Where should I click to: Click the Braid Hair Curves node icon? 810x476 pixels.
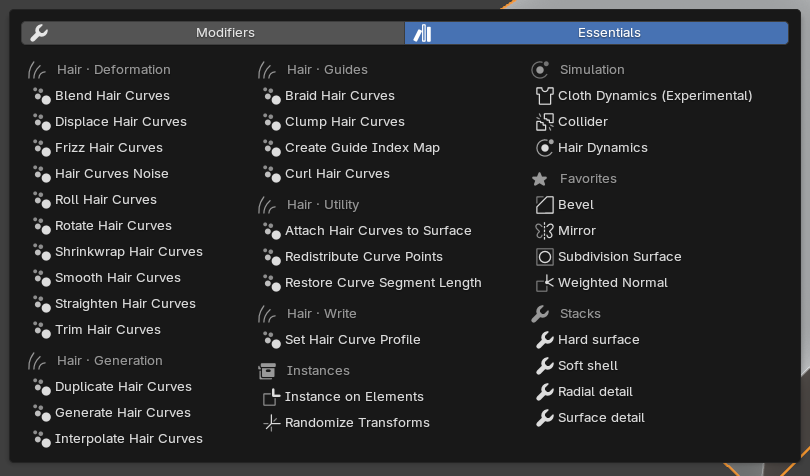[x=272, y=96]
